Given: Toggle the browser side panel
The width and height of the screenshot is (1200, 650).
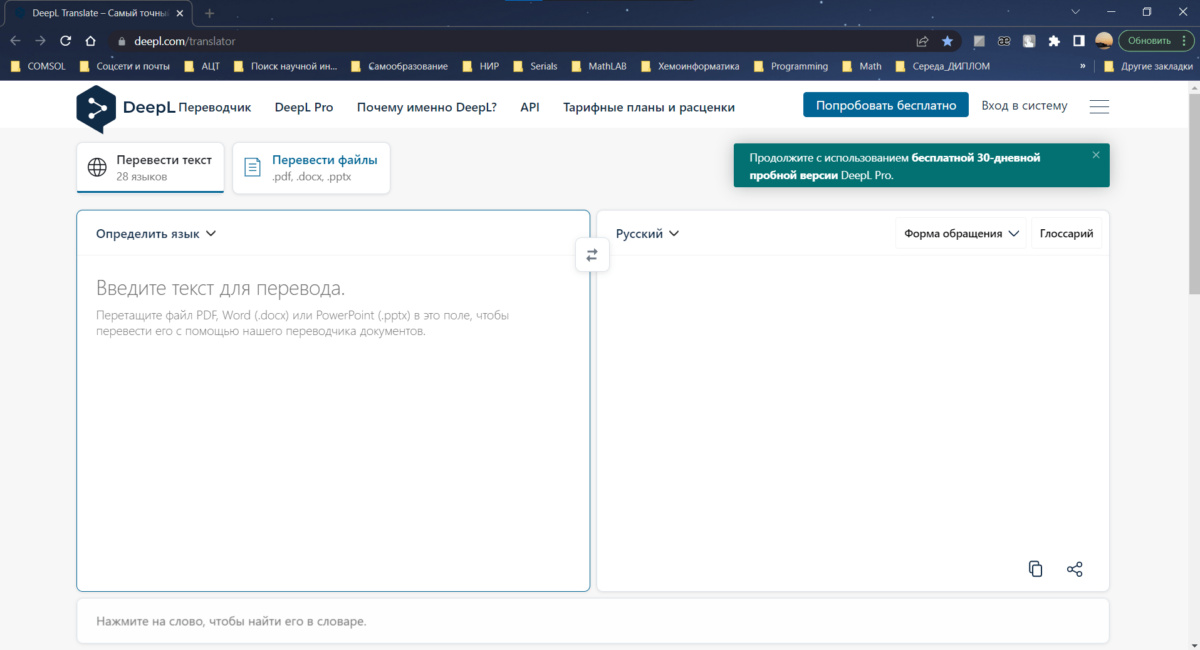Looking at the screenshot, I should pos(1079,41).
